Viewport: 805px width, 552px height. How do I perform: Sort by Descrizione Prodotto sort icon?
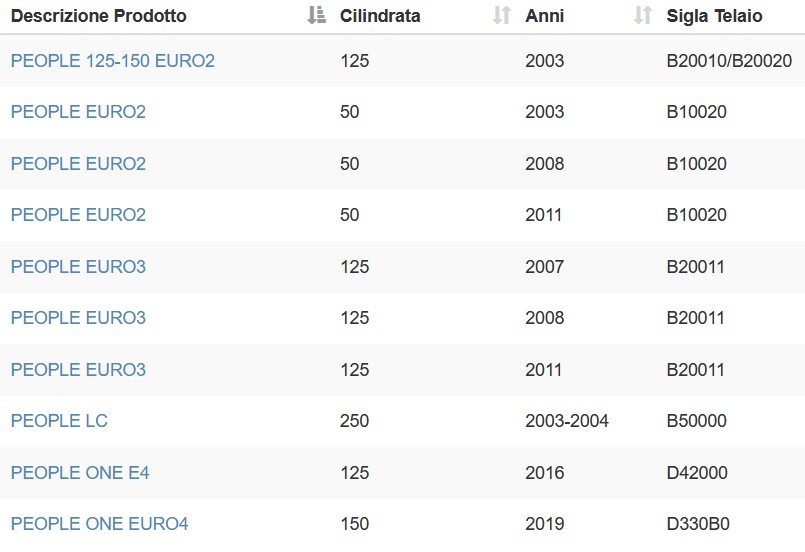point(316,15)
